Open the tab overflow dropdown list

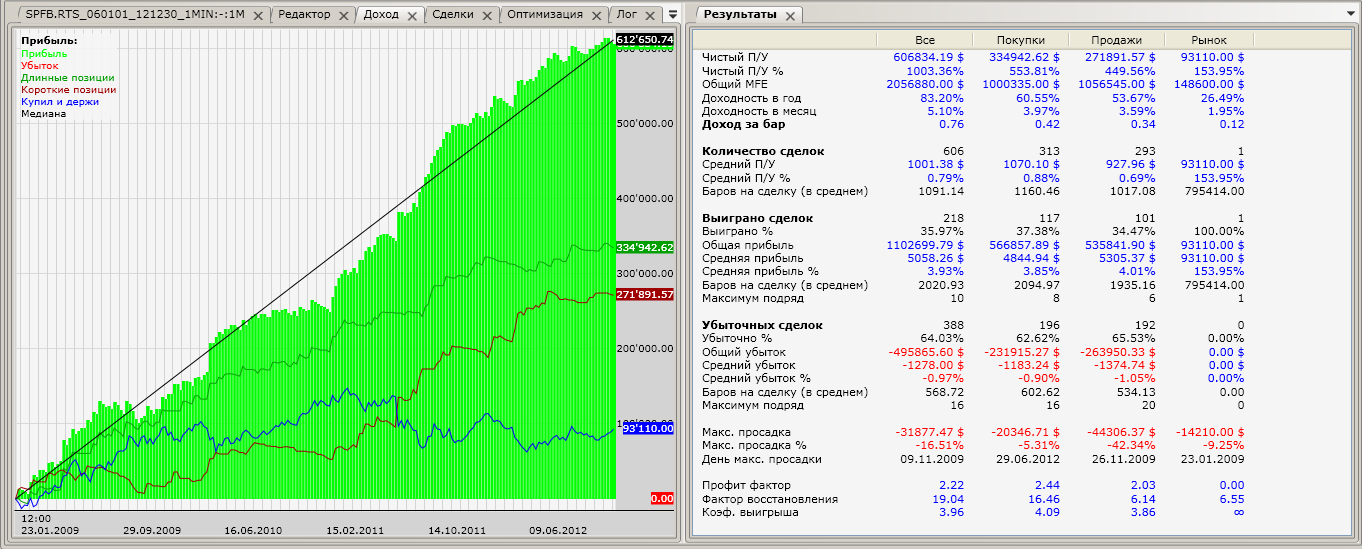[672, 15]
